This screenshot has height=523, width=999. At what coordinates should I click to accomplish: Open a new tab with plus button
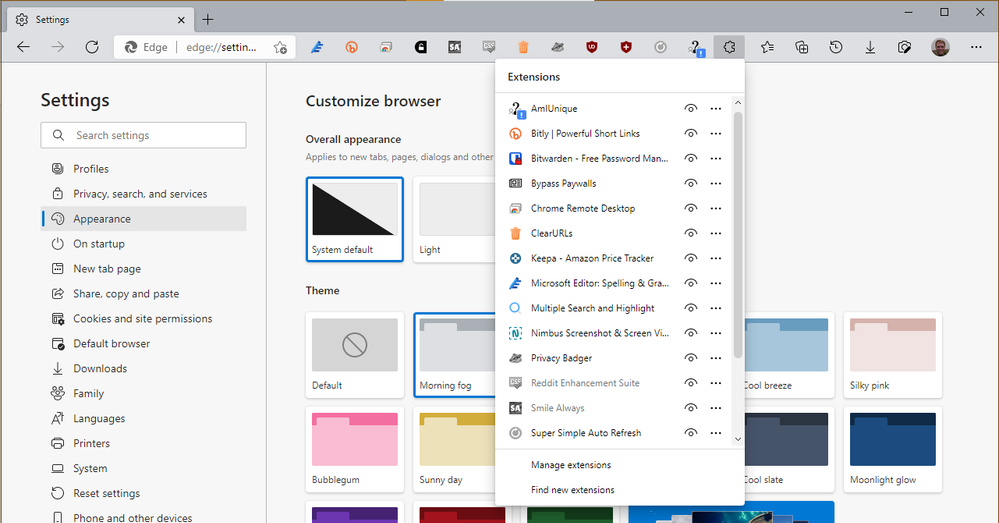[208, 20]
